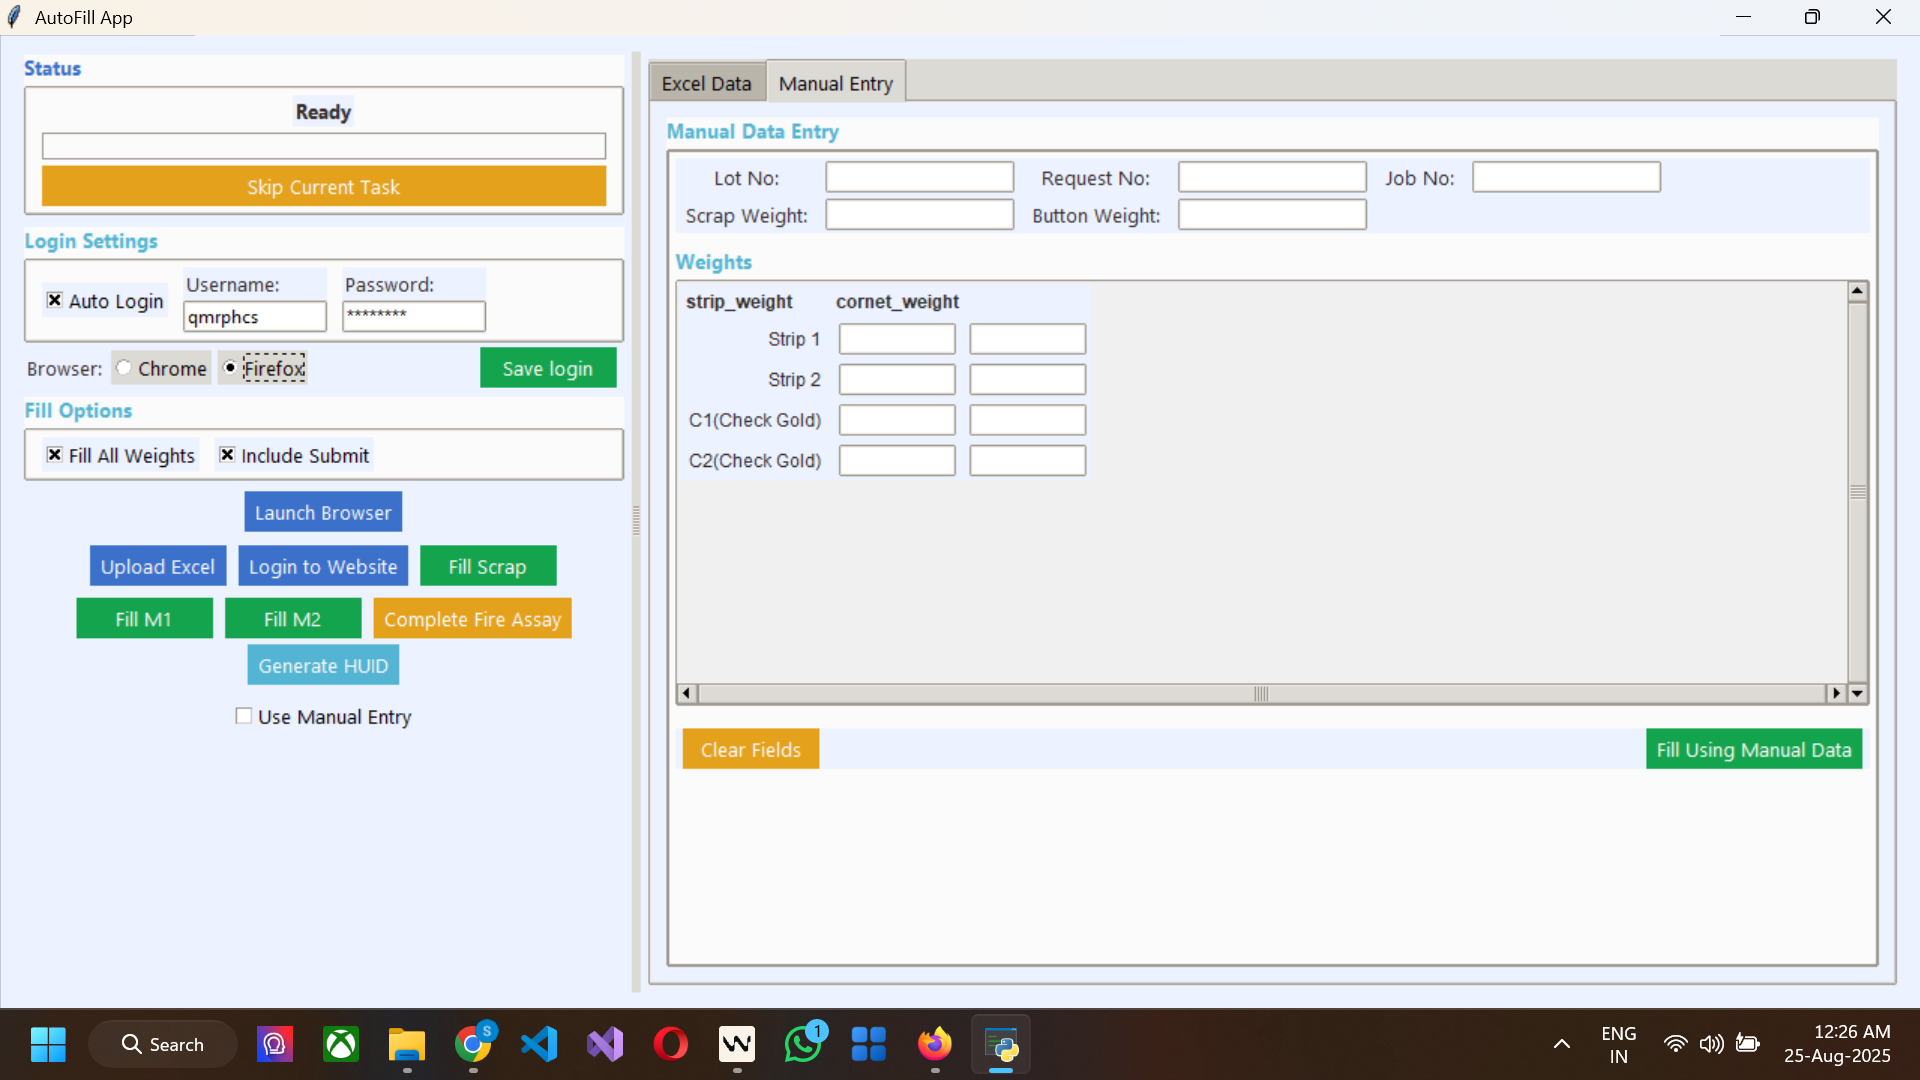Viewport: 1920px width, 1080px height.
Task: Uncheck the Auto Login checkbox
Action: pos(55,300)
